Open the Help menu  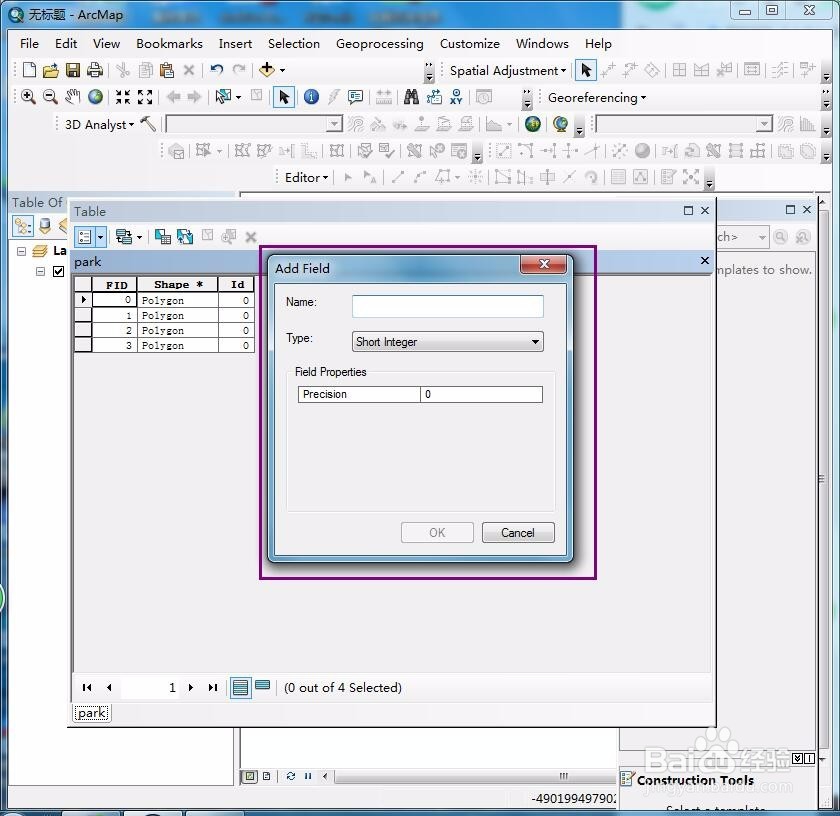point(598,43)
